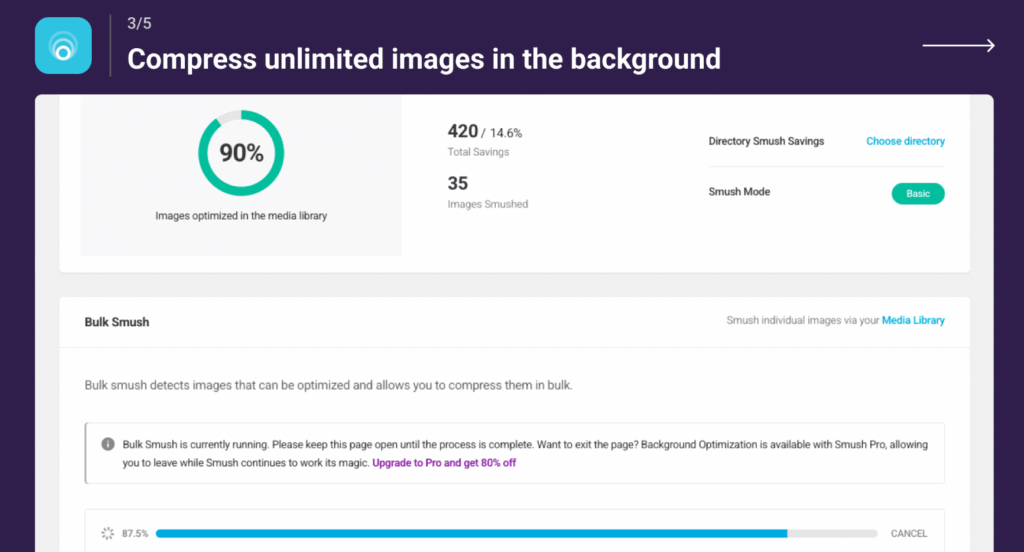Click the 14.6% savings percentage
This screenshot has width=1024, height=552.
(x=505, y=133)
